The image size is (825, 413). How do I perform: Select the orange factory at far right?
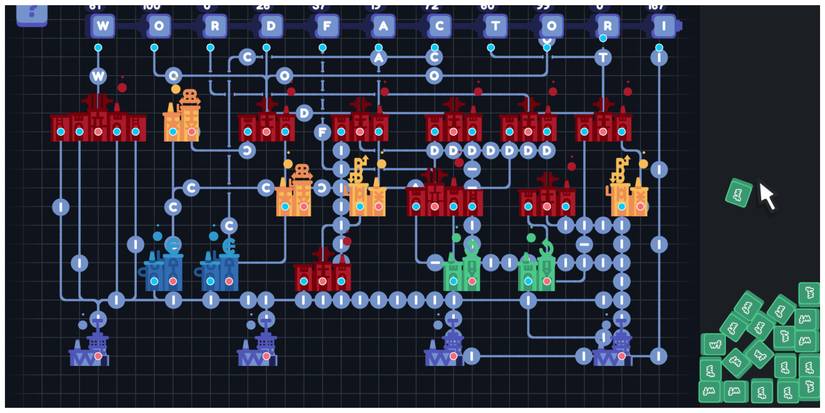point(630,190)
